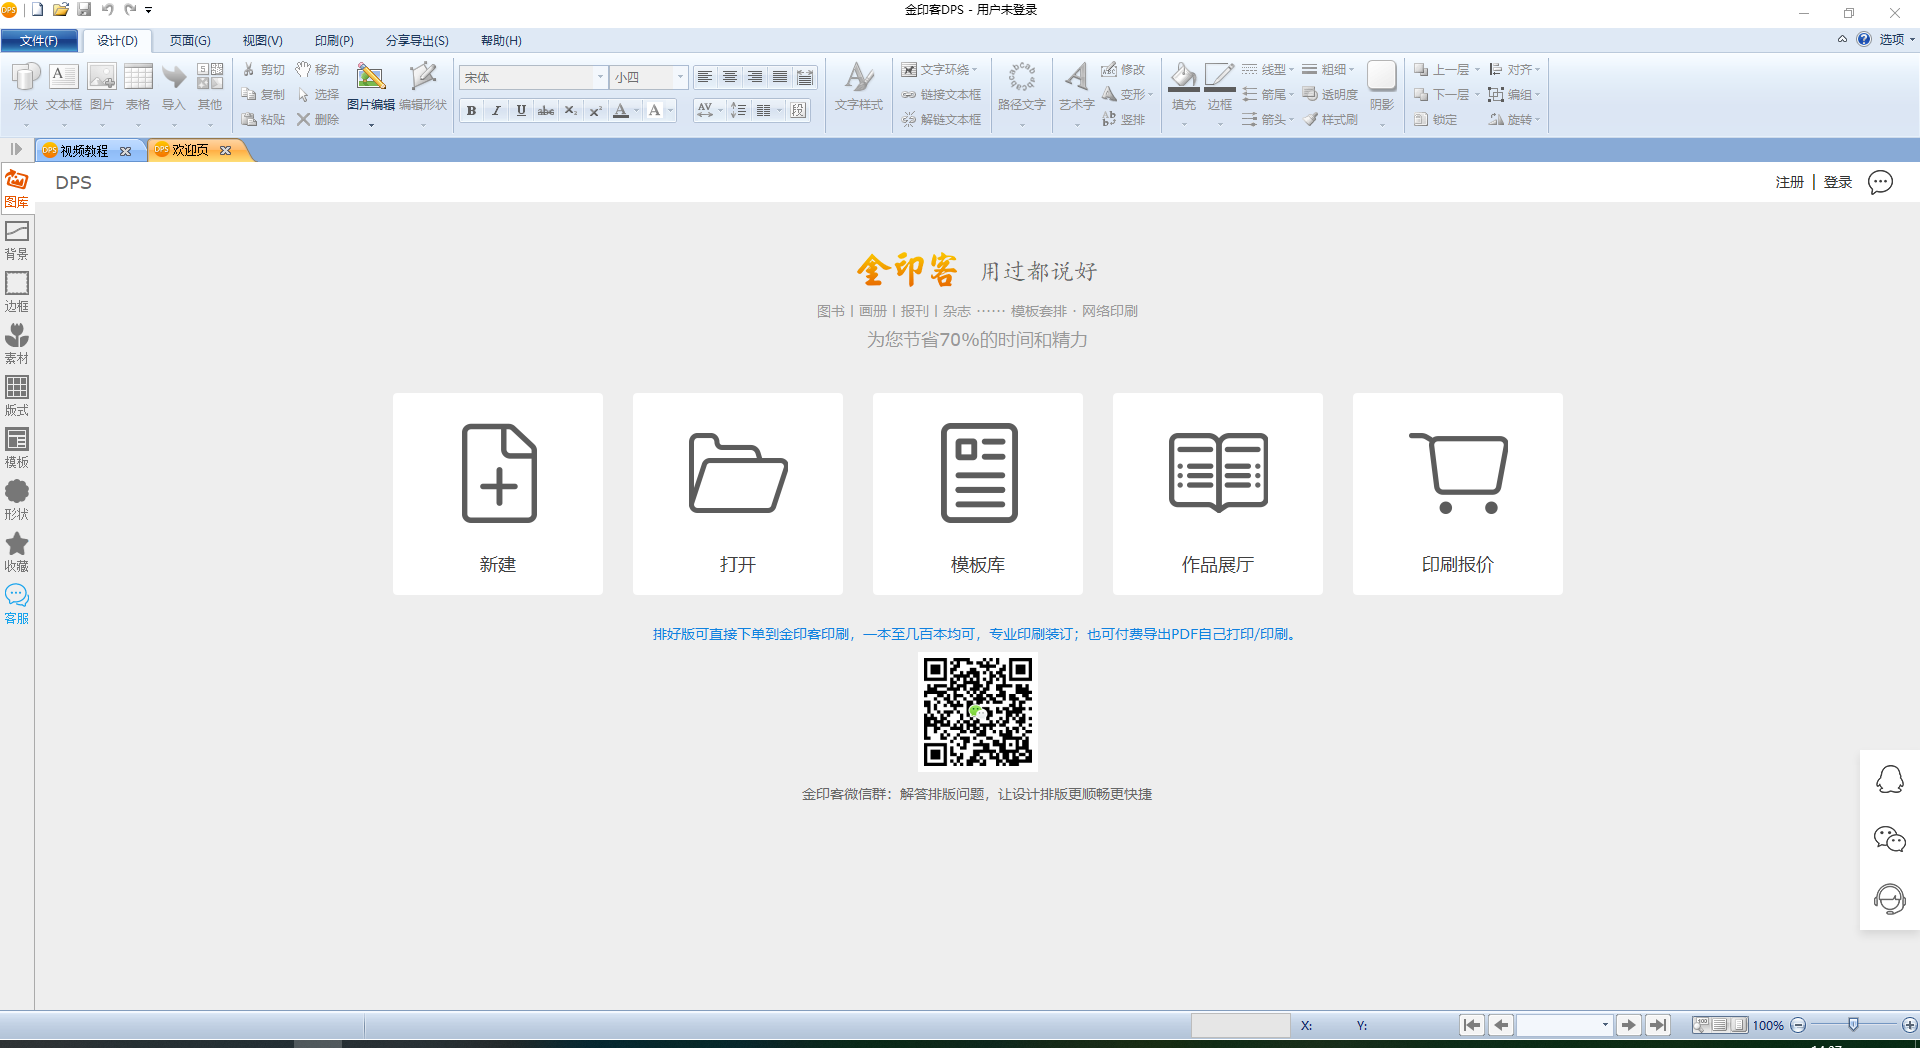Screen dimensions: 1920x1048
Task: Open the 小四 font size dropdown
Action: point(680,77)
